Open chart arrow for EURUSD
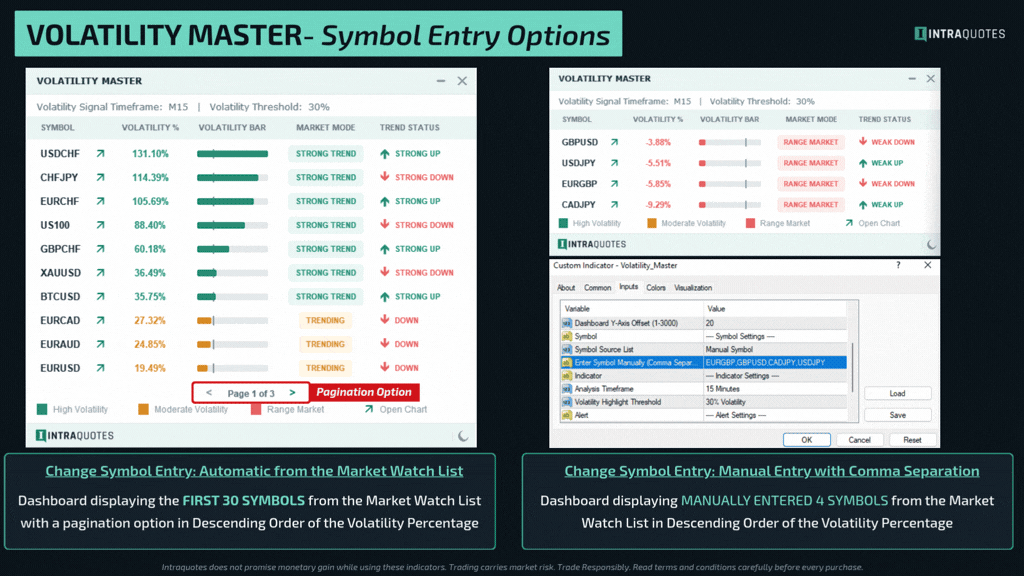 [100, 368]
